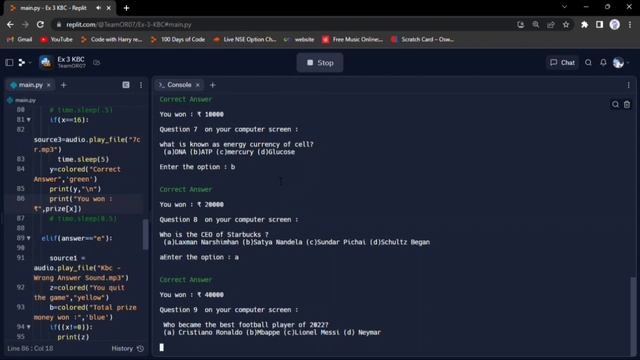Open a new browser tab
The height and width of the screenshot is (360, 640).
127,8
